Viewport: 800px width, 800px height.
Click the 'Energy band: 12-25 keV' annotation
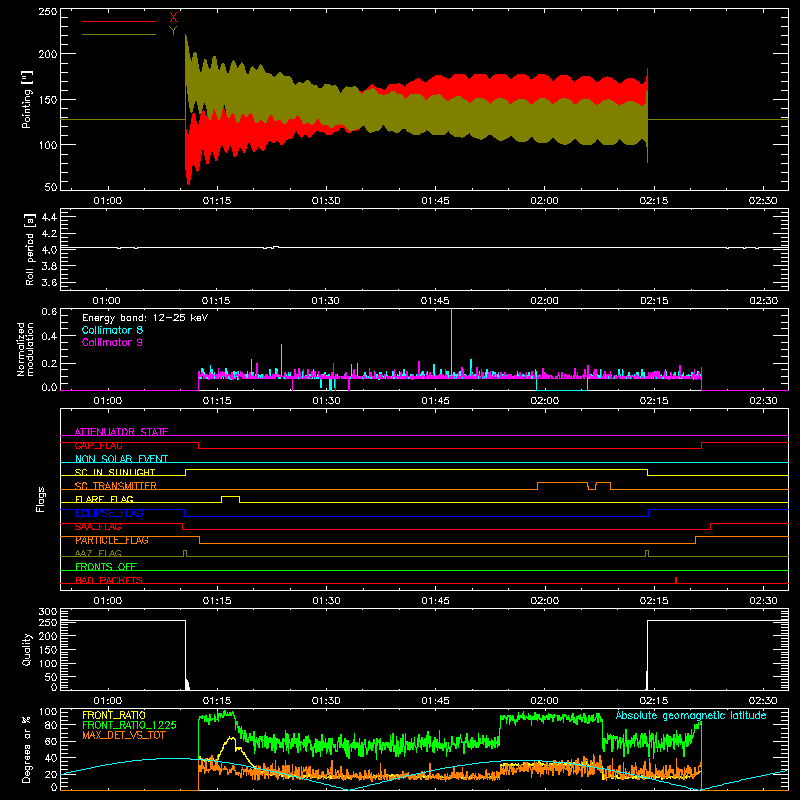145,318
